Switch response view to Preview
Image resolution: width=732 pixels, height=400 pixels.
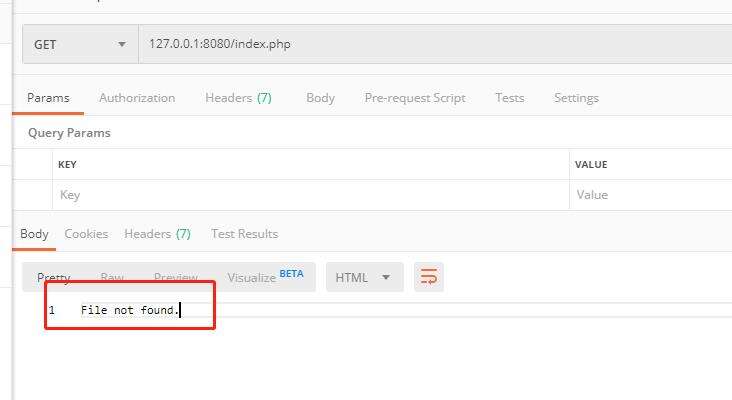175,277
